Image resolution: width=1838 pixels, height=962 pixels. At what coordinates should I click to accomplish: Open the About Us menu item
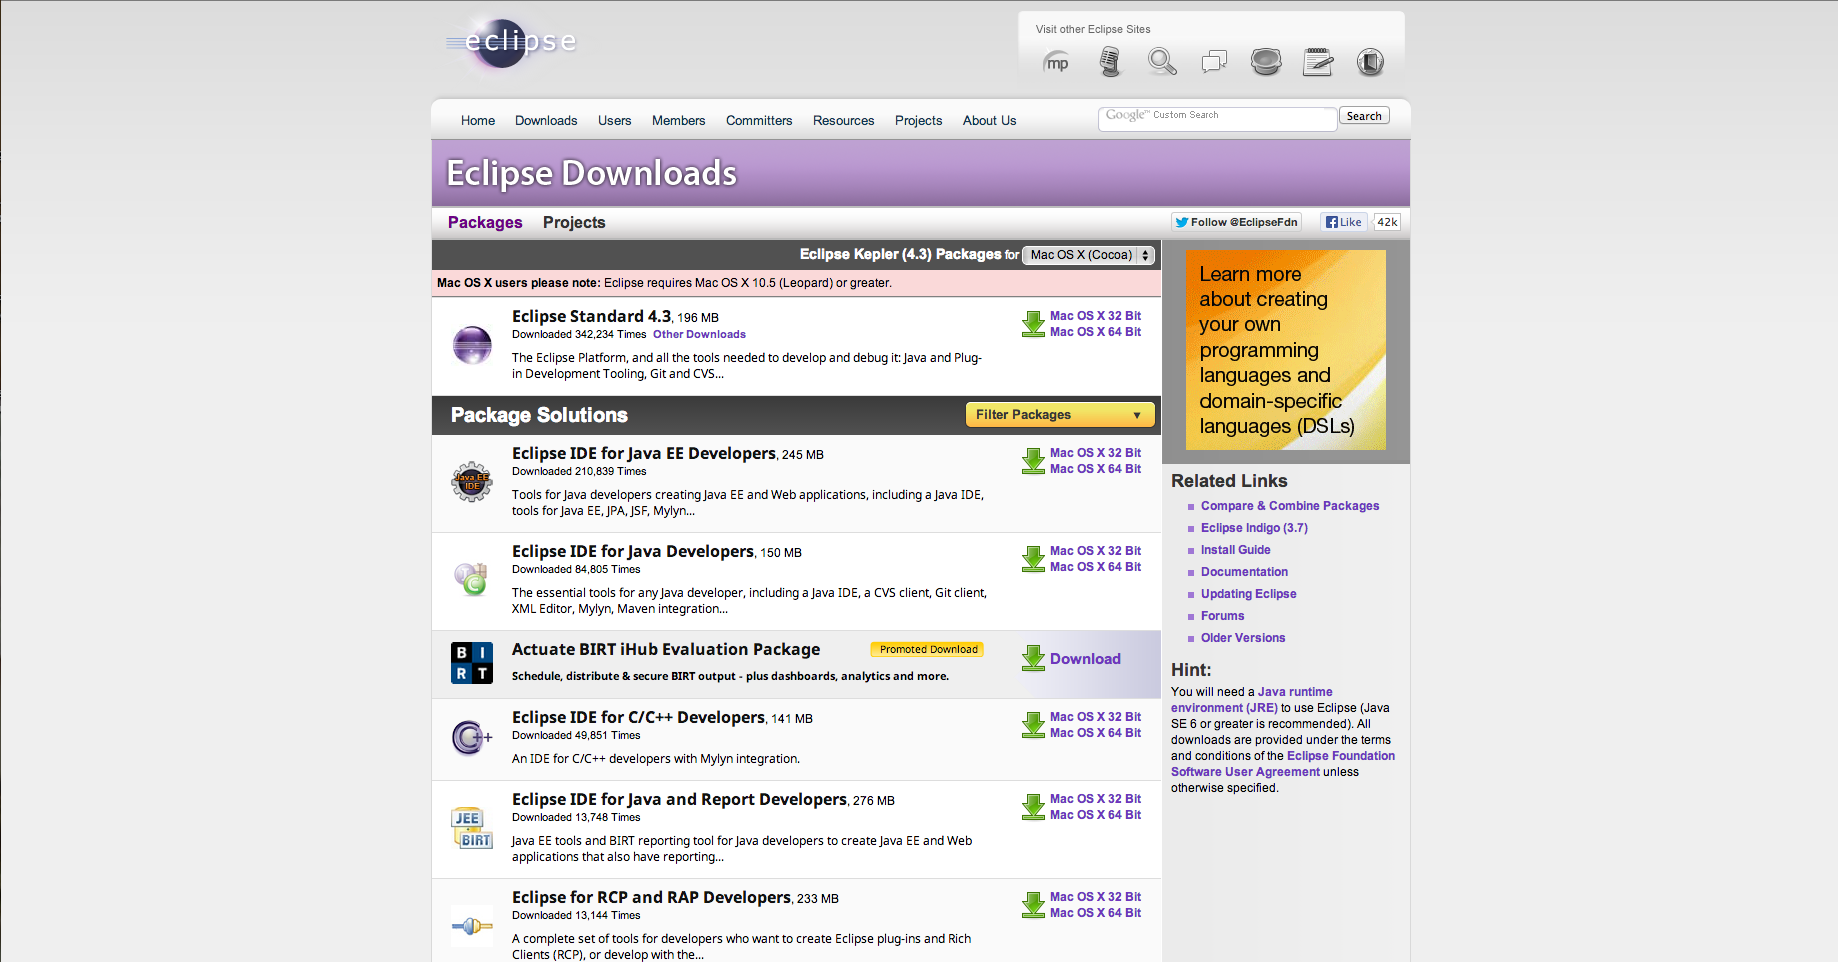(990, 121)
